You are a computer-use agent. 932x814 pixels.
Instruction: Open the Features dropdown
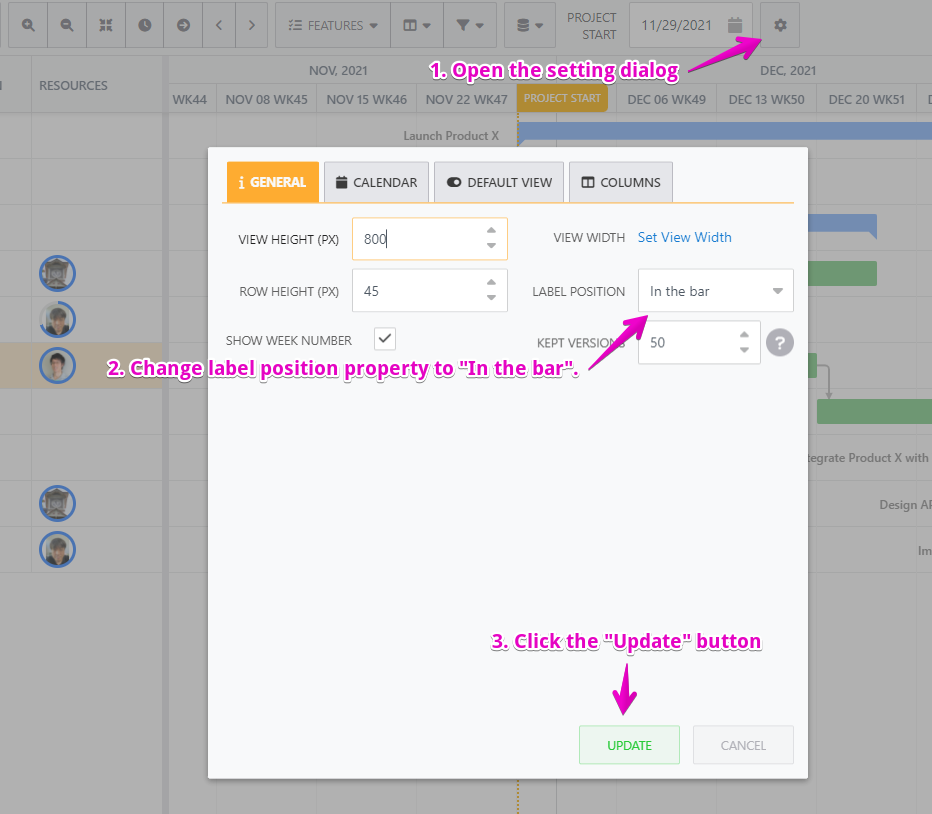click(332, 25)
